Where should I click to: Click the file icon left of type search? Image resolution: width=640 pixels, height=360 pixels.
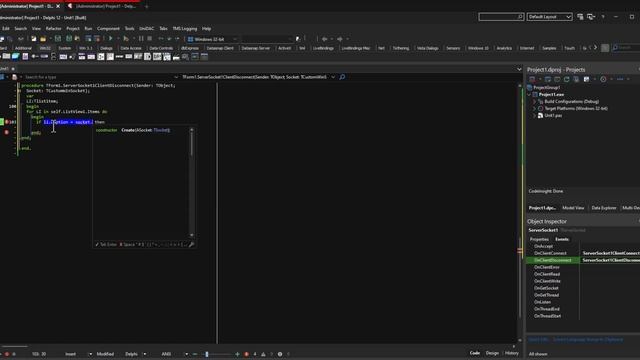(x=15, y=77)
